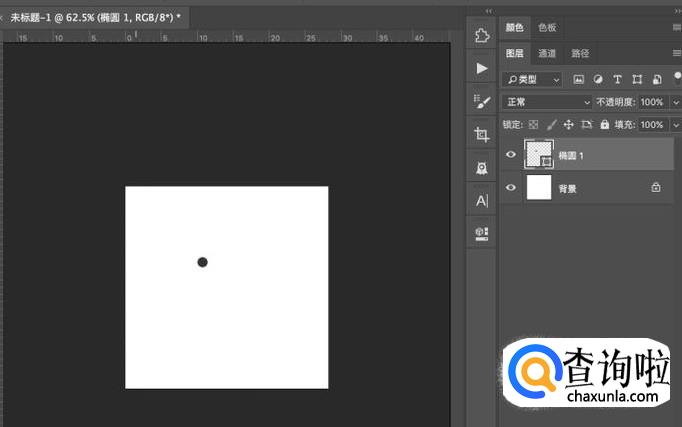The image size is (682, 427).
Task: Filter layers by type layer icon
Action: click(x=617, y=79)
